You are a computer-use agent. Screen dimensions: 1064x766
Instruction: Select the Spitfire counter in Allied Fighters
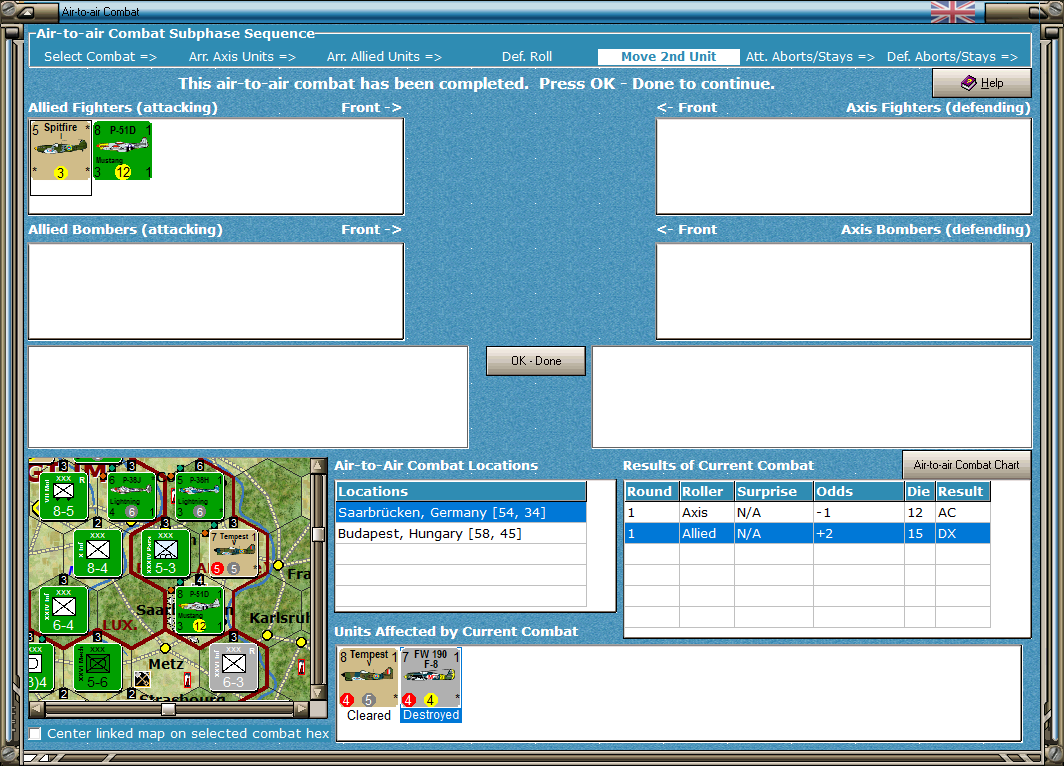[x=60, y=151]
